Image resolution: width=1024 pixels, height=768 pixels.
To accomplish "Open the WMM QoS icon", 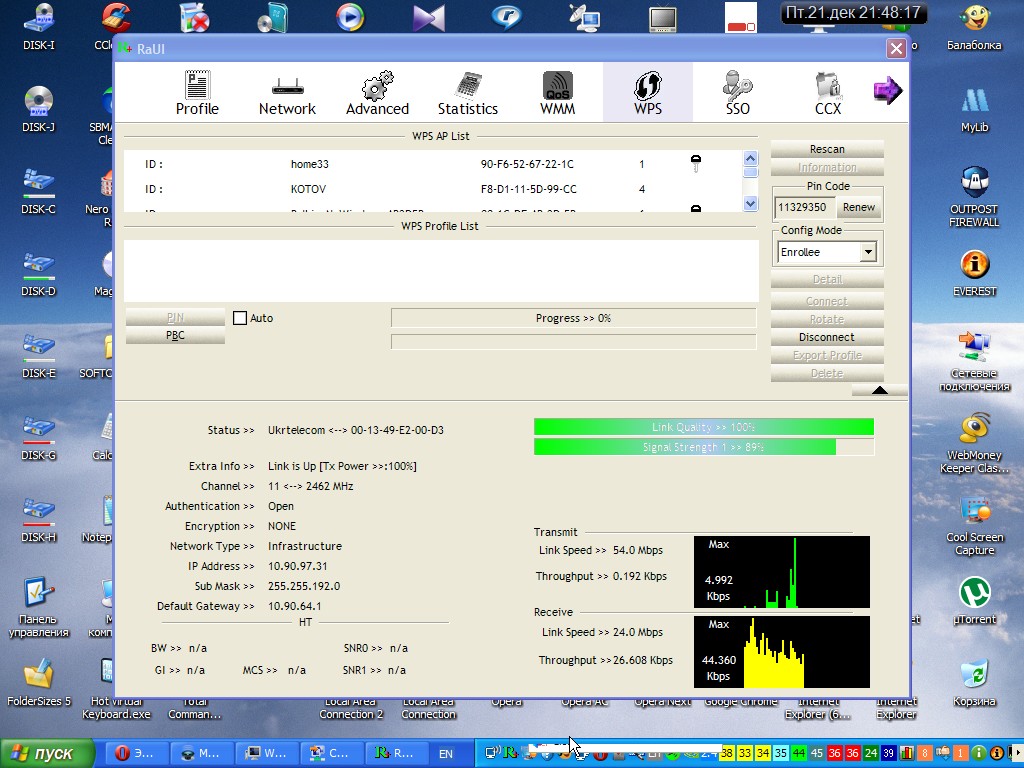I will (557, 93).
